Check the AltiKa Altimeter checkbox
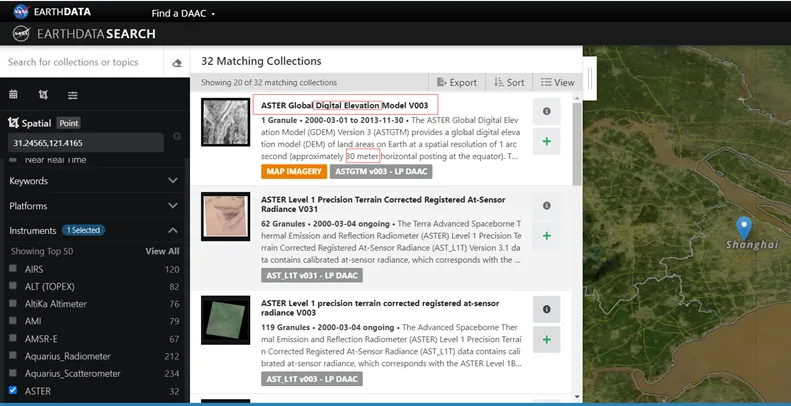The width and height of the screenshot is (791, 406). (13, 304)
